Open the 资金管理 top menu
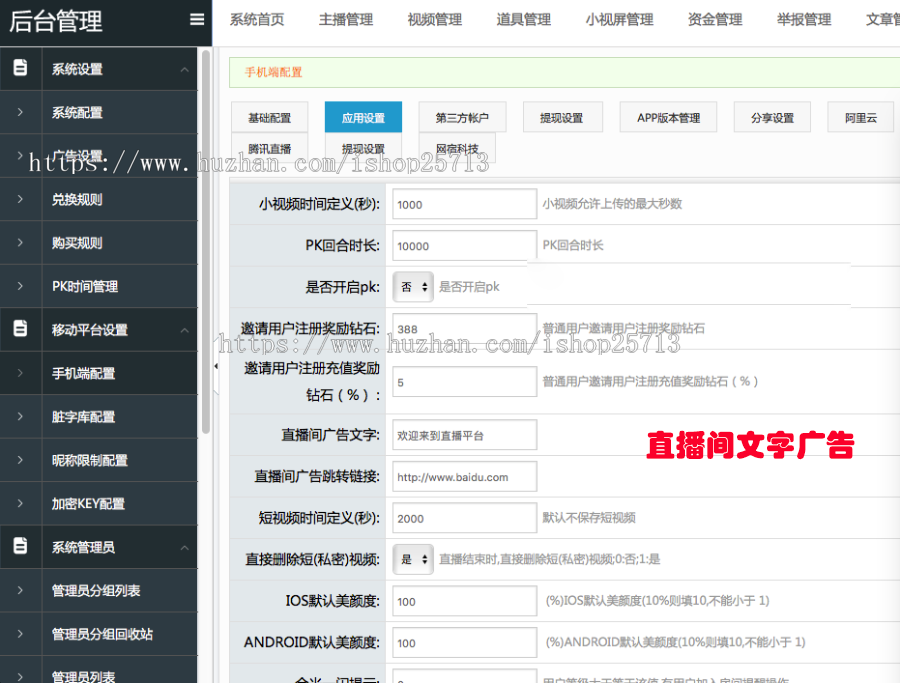900x683 pixels. point(715,20)
